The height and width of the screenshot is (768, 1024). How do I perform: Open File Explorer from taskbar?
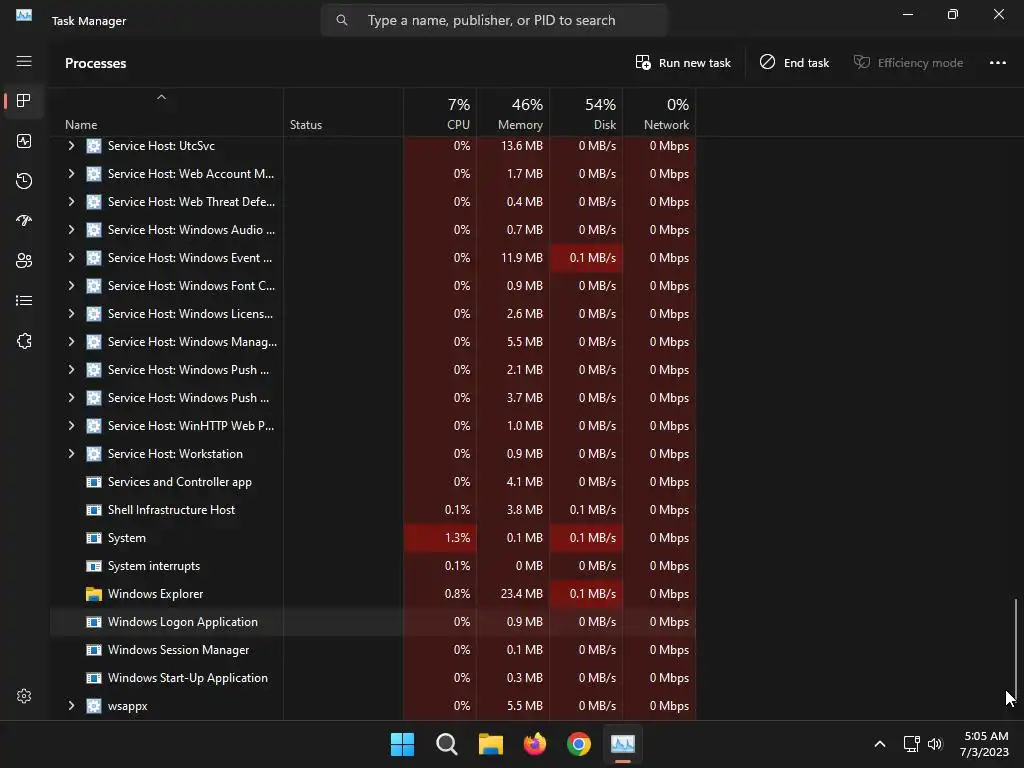[490, 744]
